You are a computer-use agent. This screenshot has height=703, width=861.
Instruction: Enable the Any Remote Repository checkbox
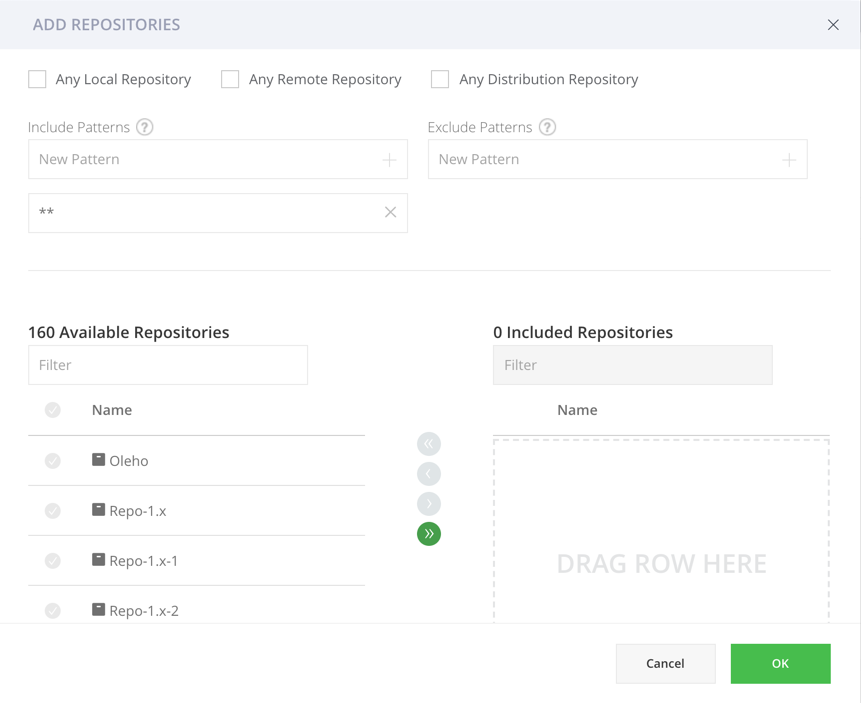[229, 79]
